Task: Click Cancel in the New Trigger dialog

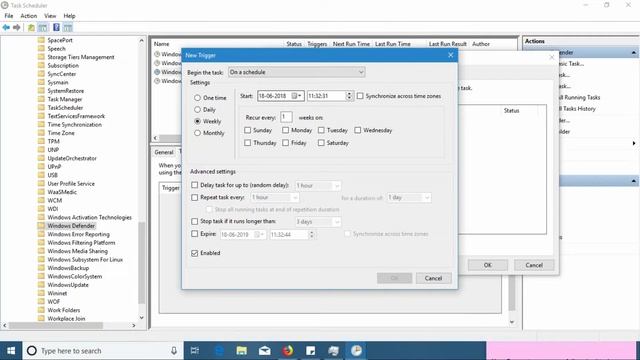Action: [x=433, y=278]
